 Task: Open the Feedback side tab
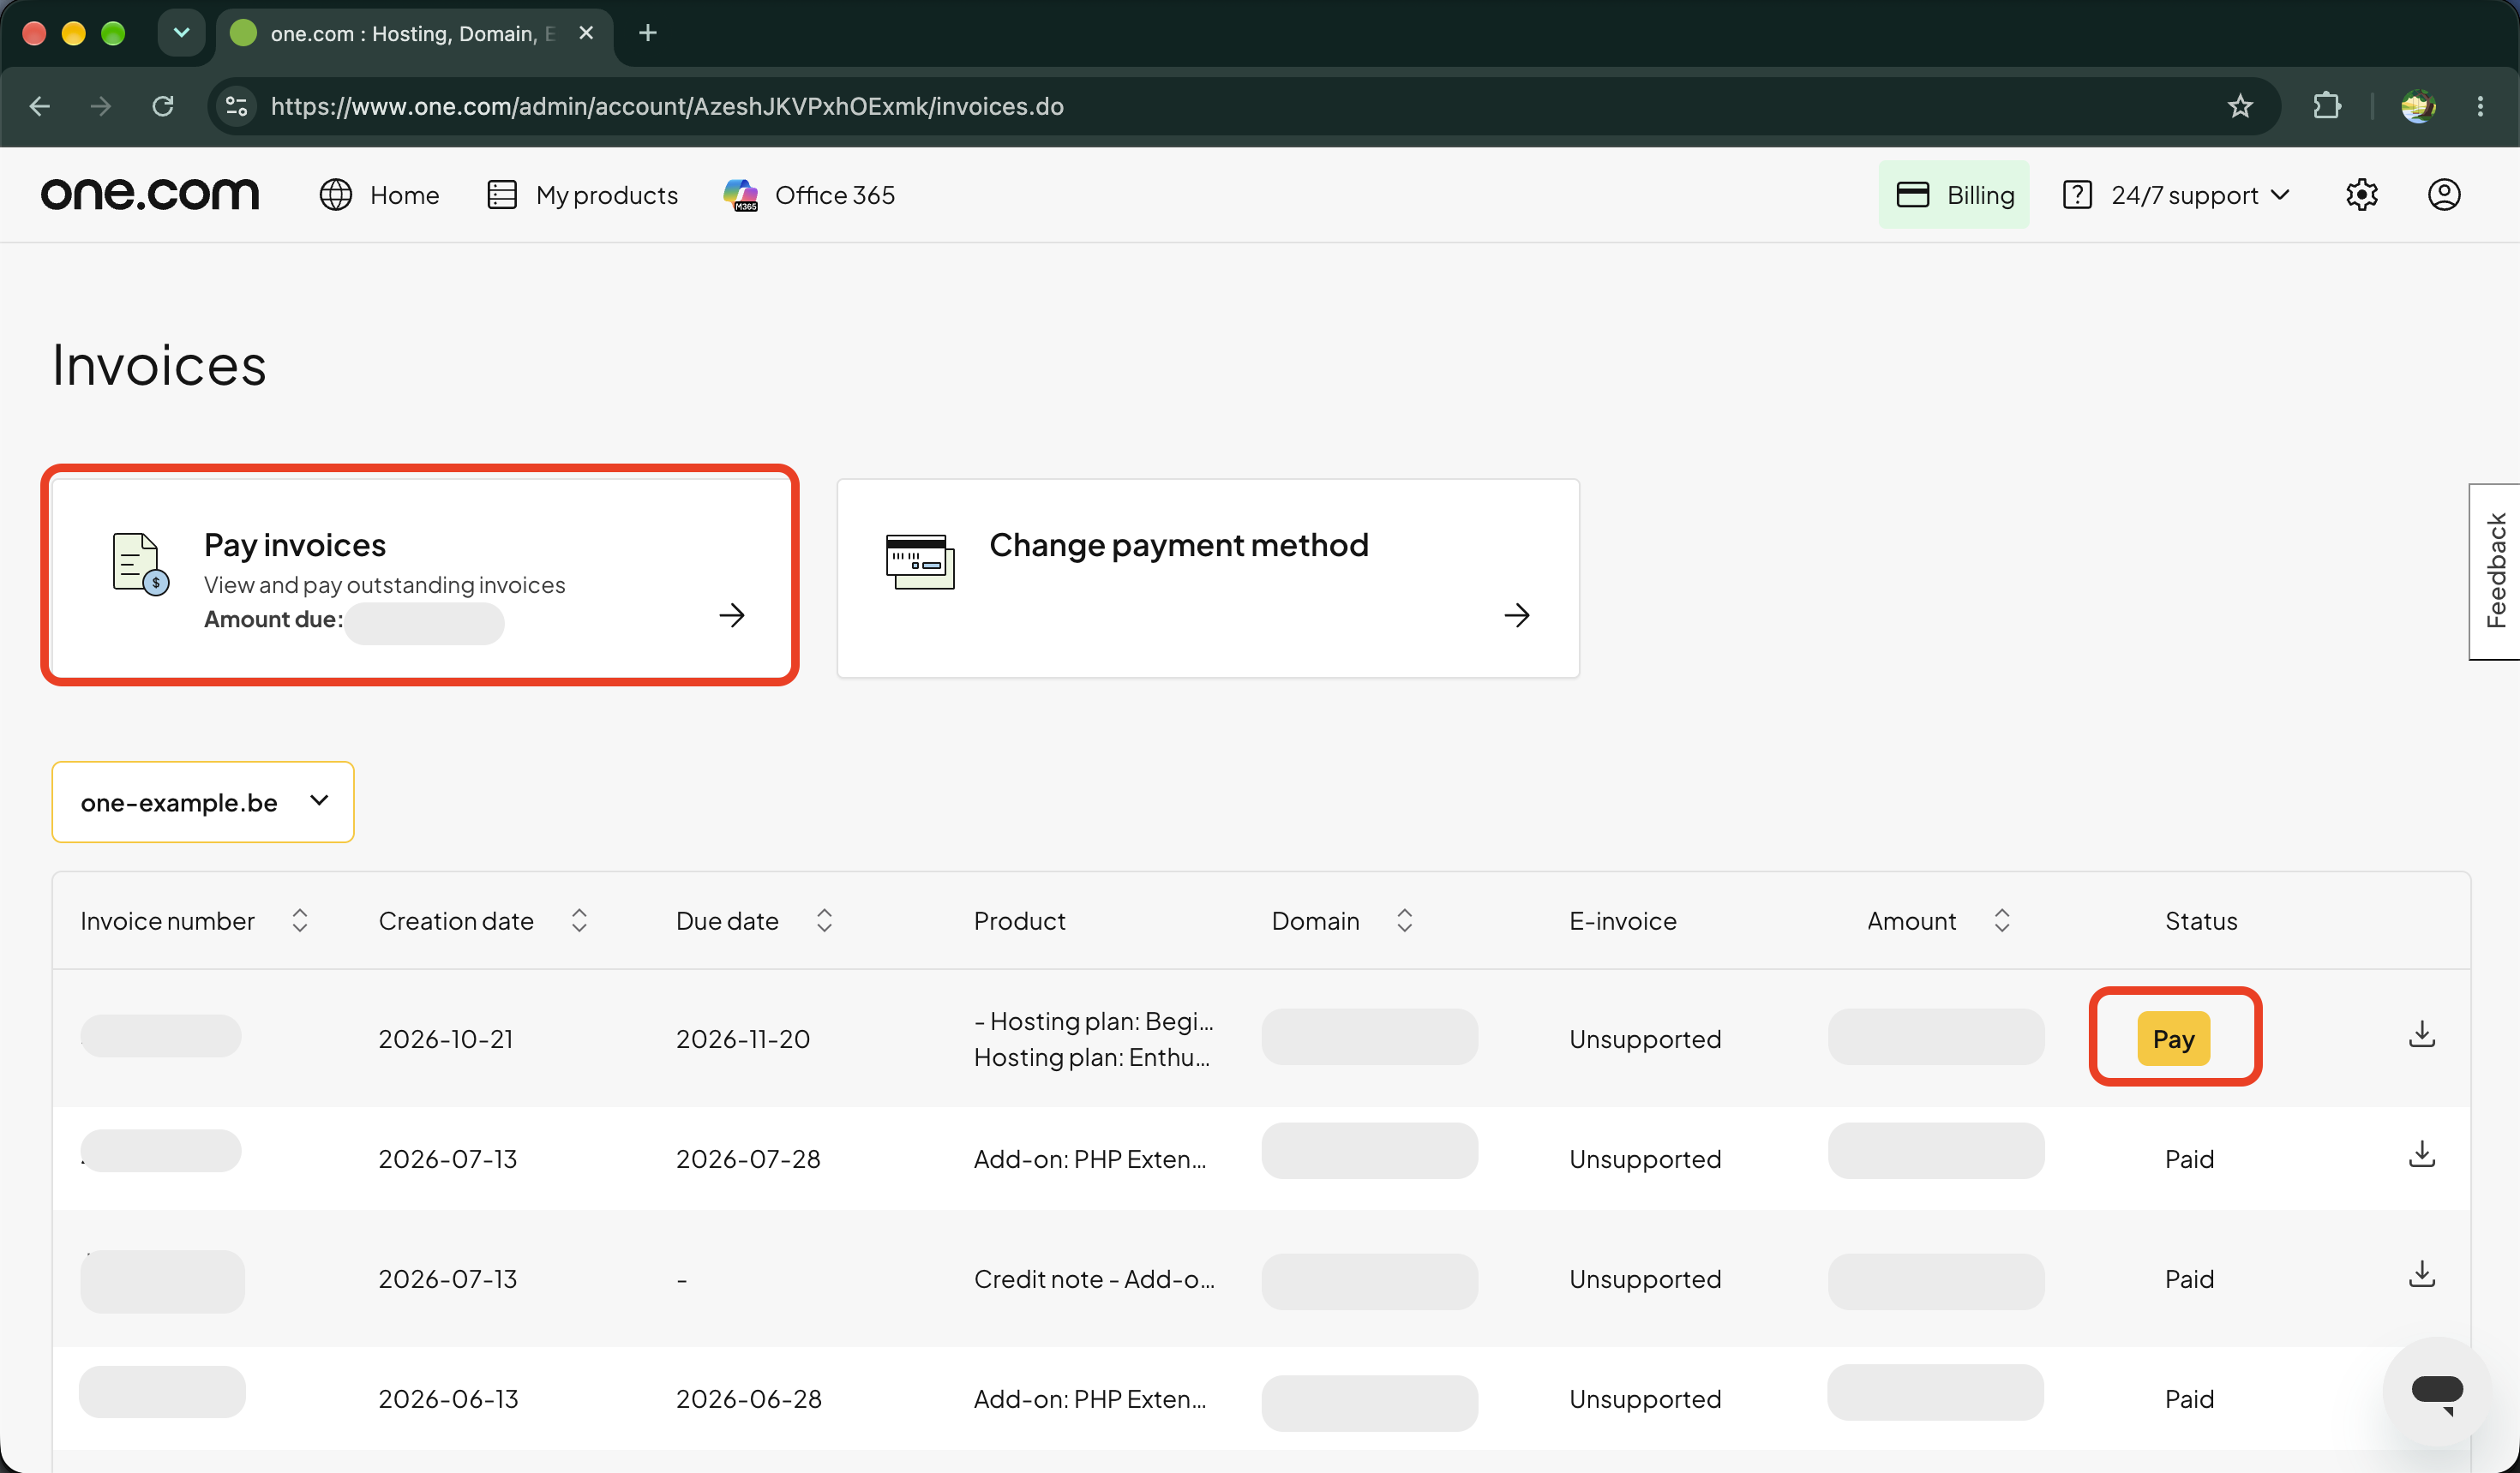point(2495,571)
